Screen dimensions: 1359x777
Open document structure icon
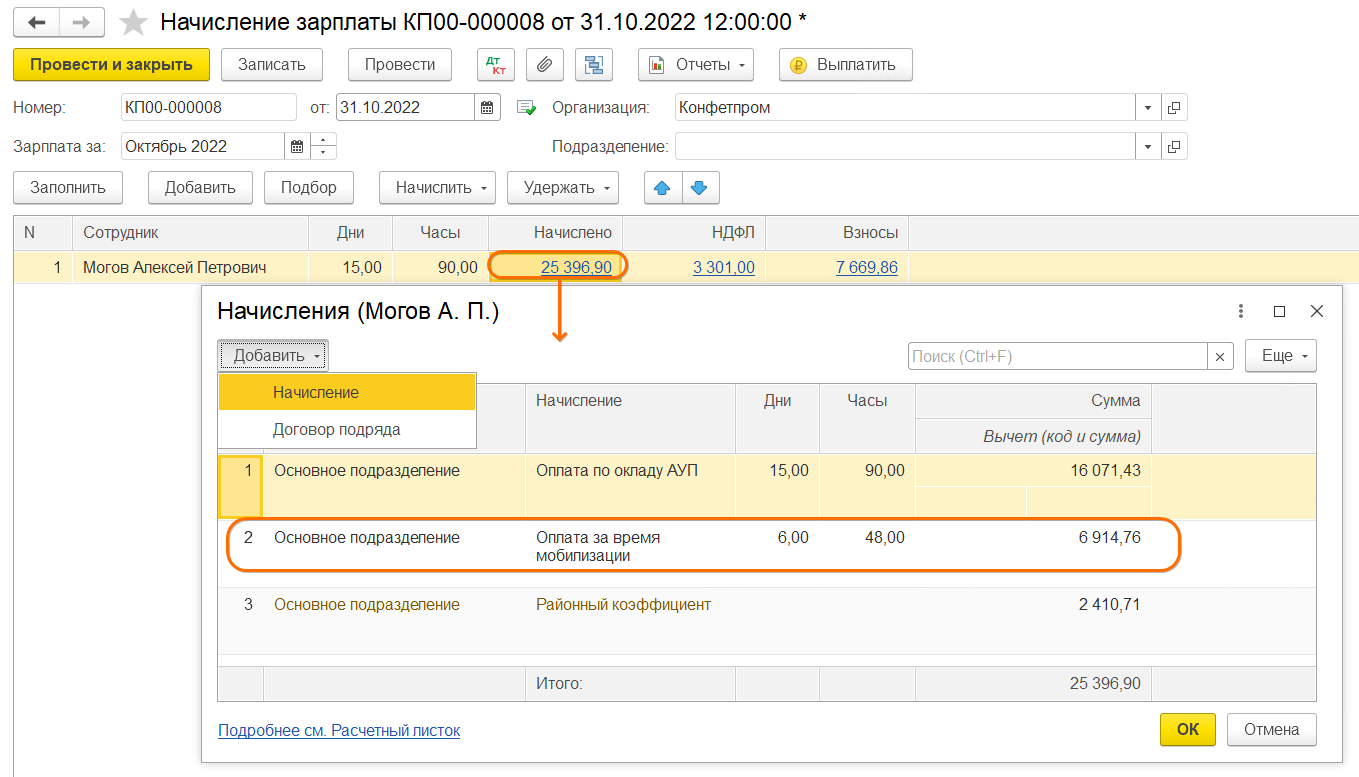tap(594, 65)
